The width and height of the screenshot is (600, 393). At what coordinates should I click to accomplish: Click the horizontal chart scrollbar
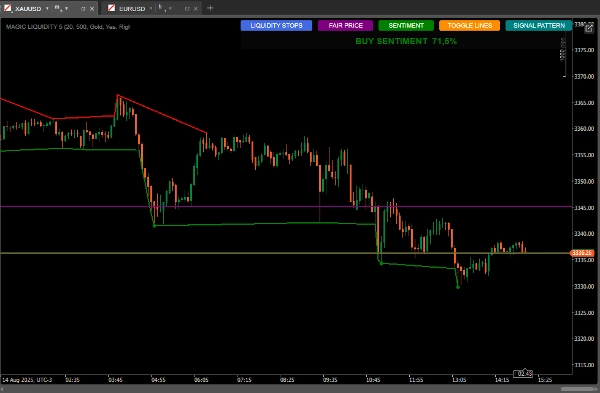(577, 389)
